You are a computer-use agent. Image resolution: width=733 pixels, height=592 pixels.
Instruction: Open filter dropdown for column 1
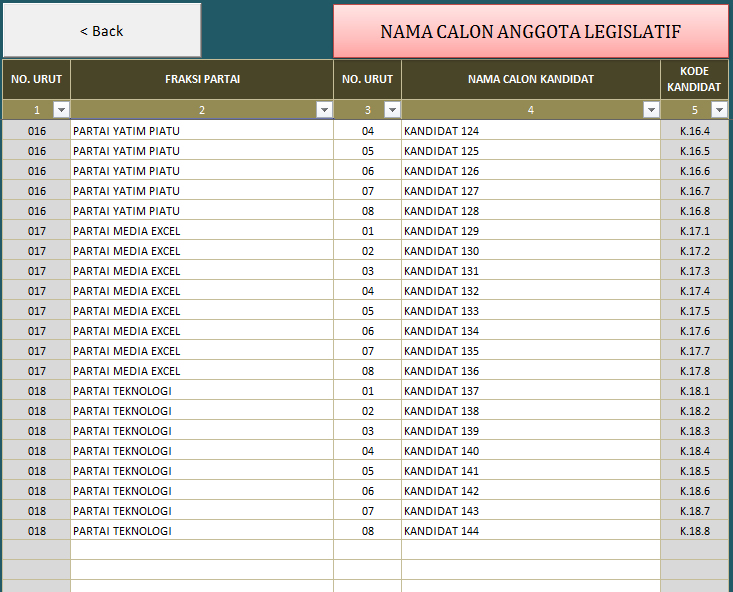(x=61, y=110)
